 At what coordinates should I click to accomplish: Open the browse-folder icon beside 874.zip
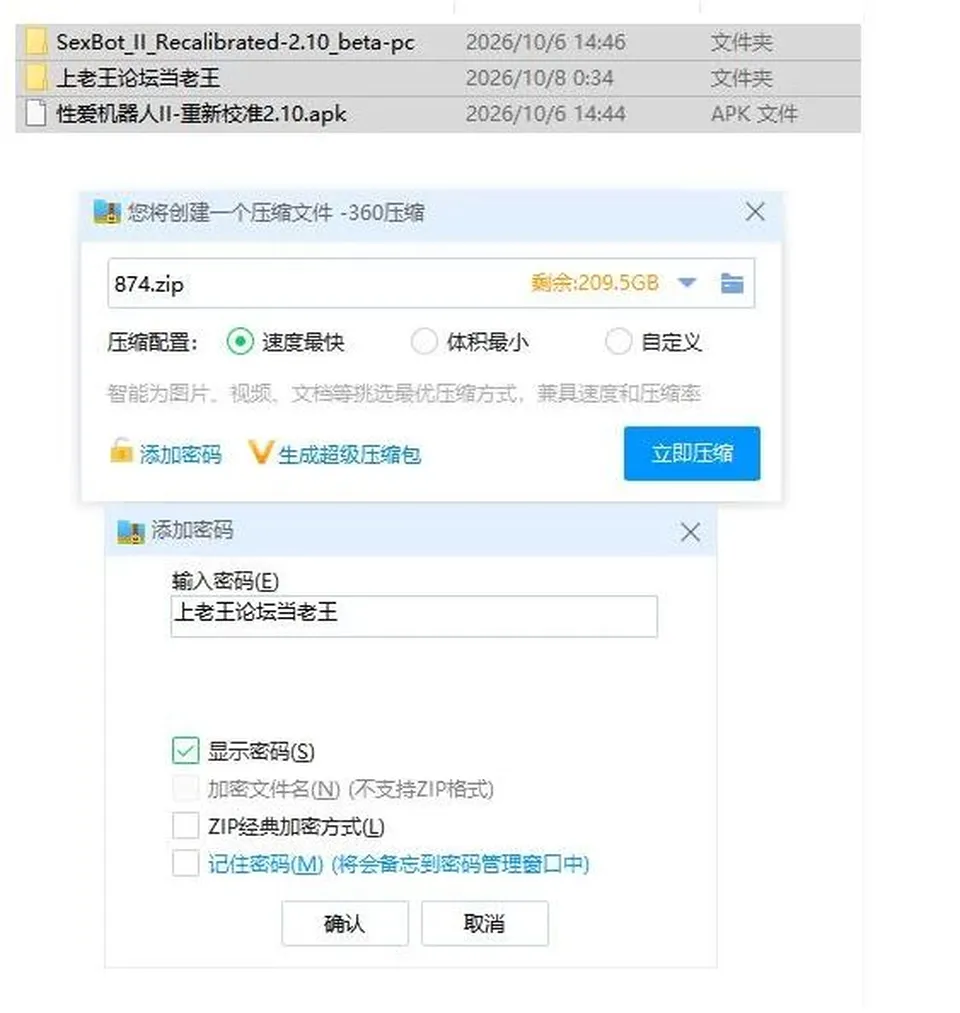(731, 283)
